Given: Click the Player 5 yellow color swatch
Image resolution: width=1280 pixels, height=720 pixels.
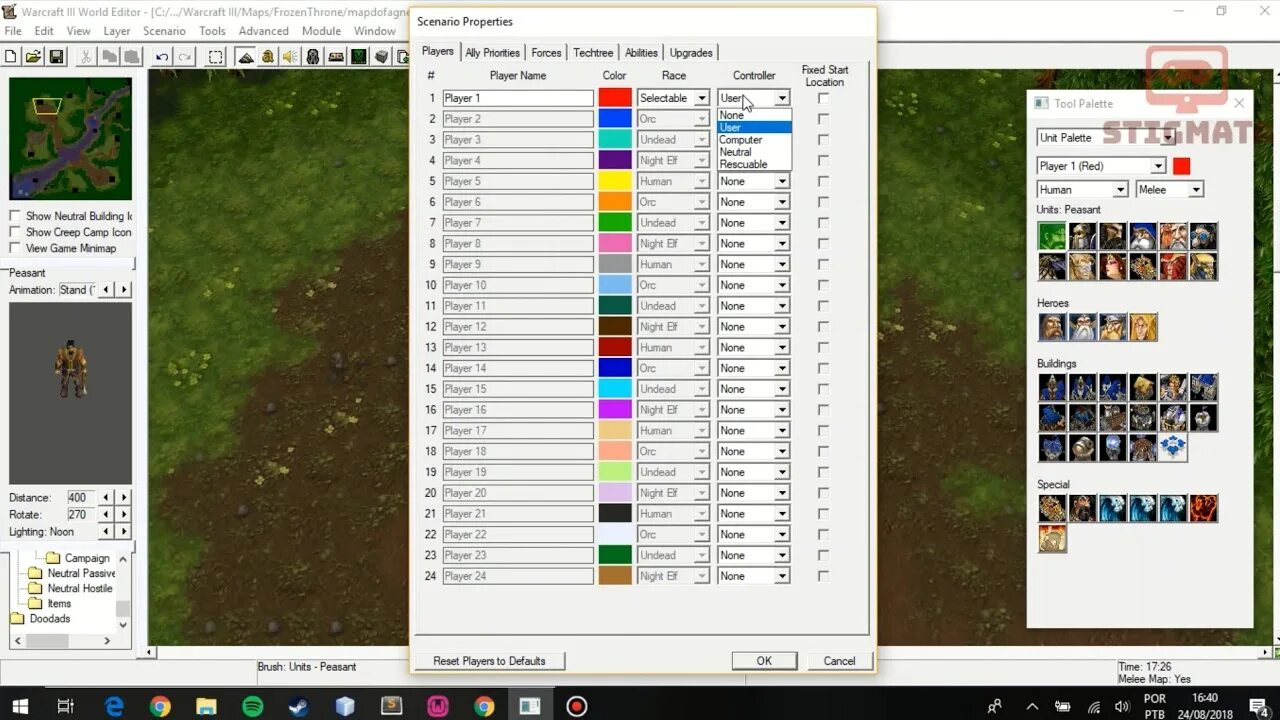Looking at the screenshot, I should pyautogui.click(x=615, y=181).
